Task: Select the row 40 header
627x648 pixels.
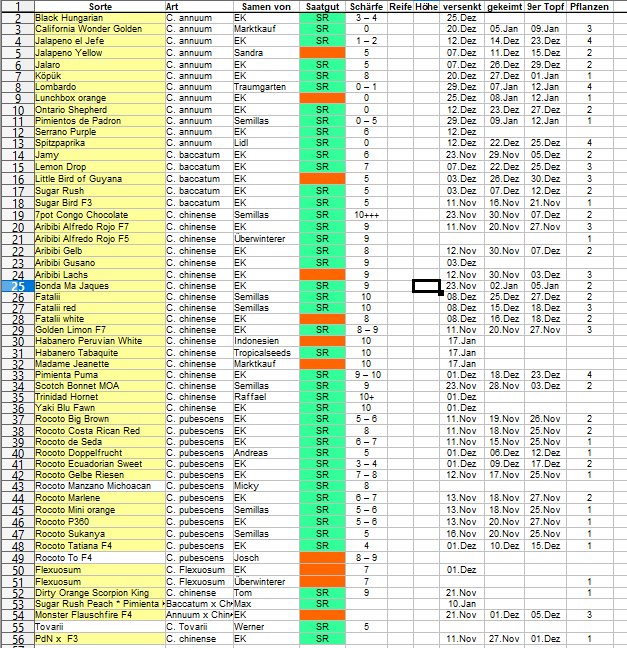Action: 17,453
